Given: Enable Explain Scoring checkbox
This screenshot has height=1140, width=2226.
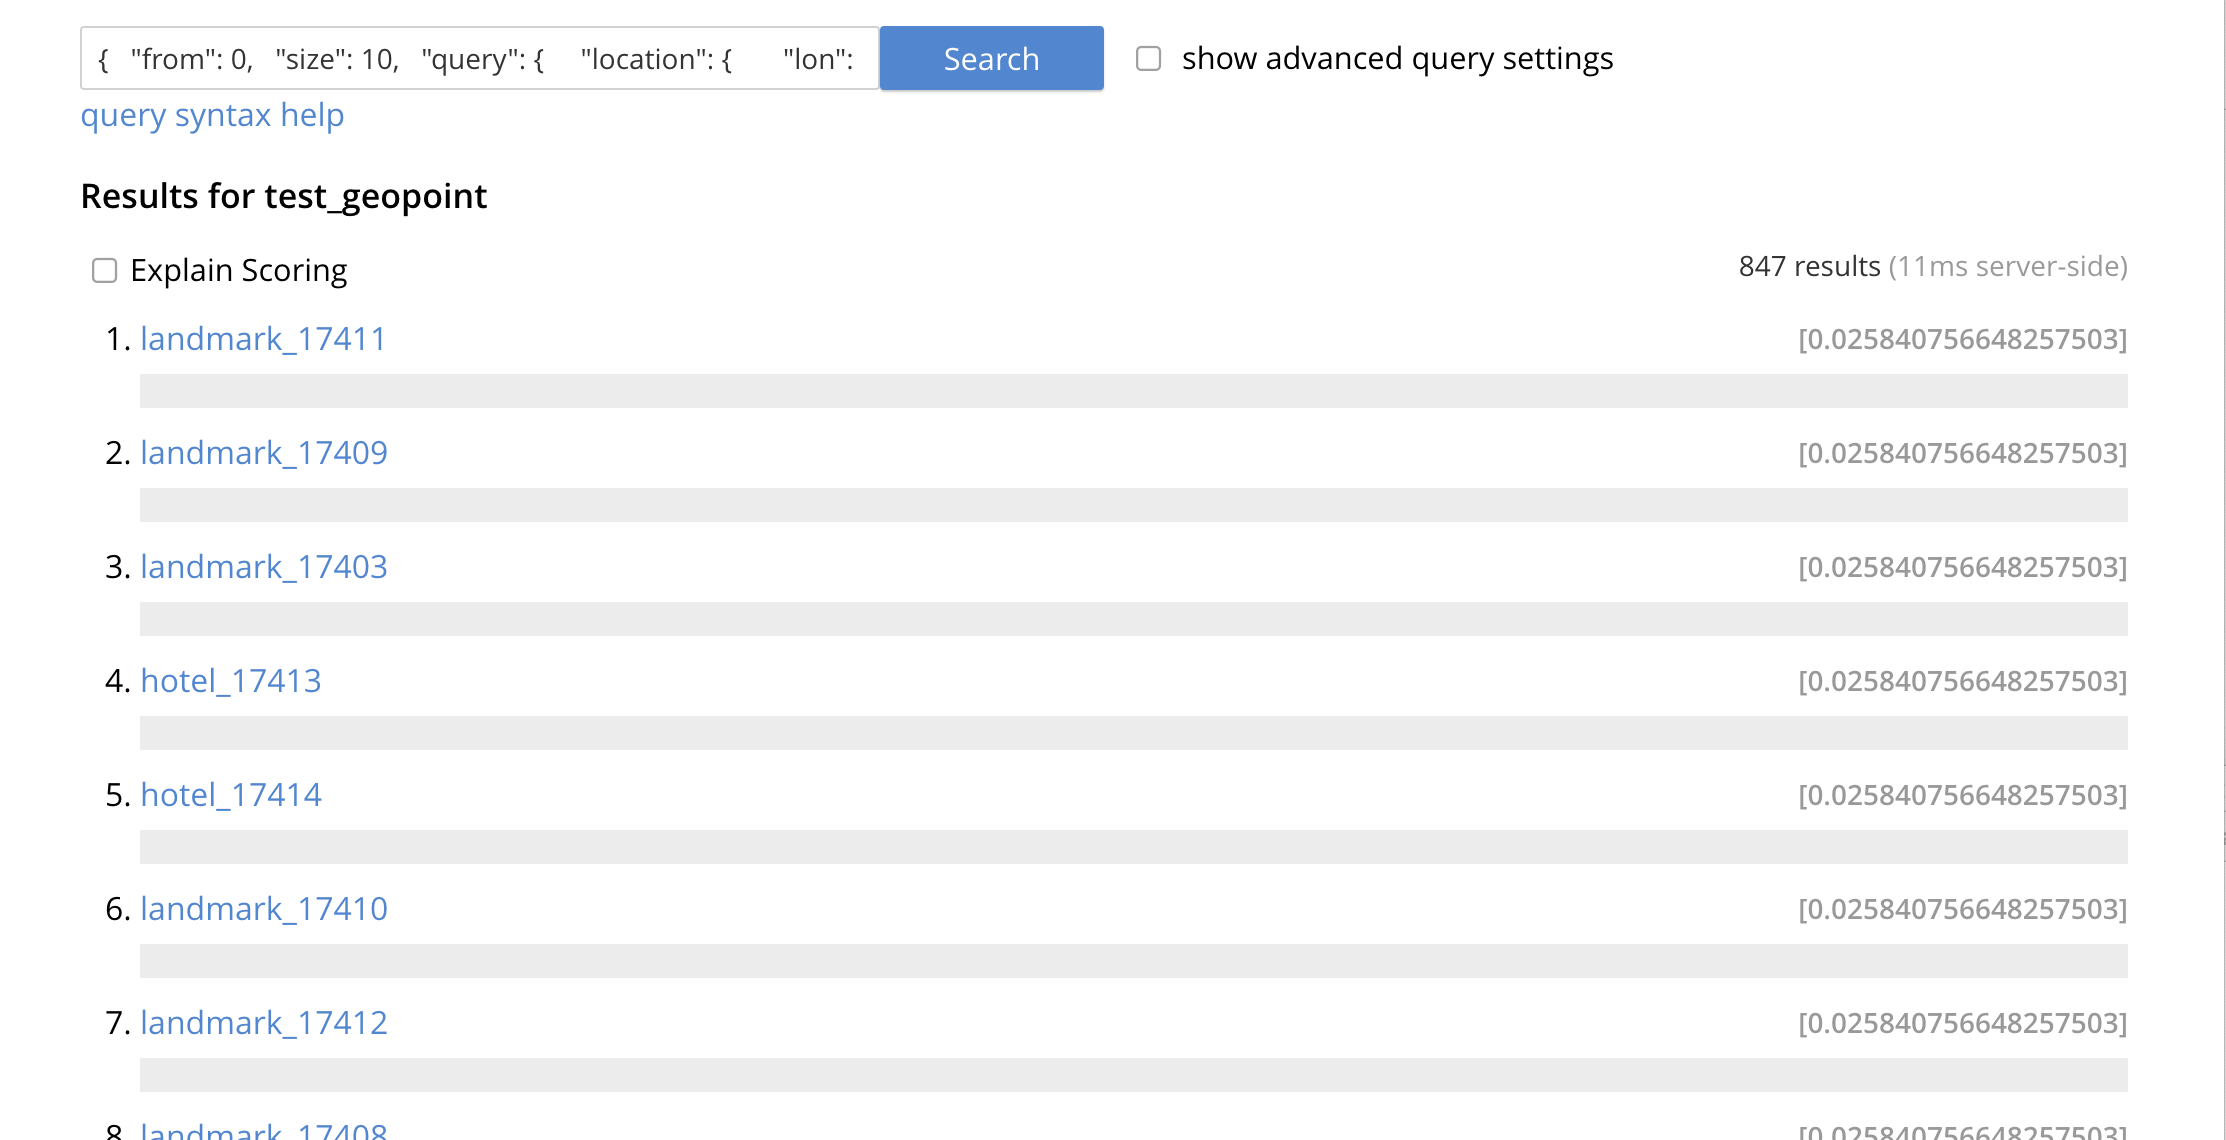Looking at the screenshot, I should tap(105, 269).
